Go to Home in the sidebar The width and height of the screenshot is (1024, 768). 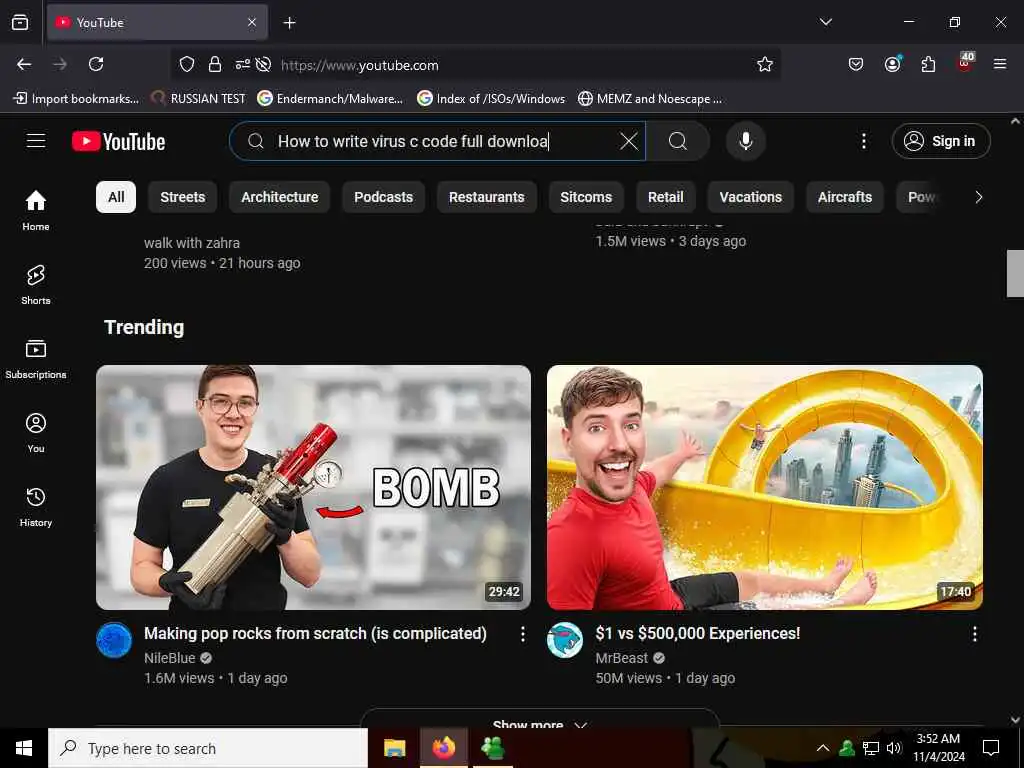(x=36, y=210)
